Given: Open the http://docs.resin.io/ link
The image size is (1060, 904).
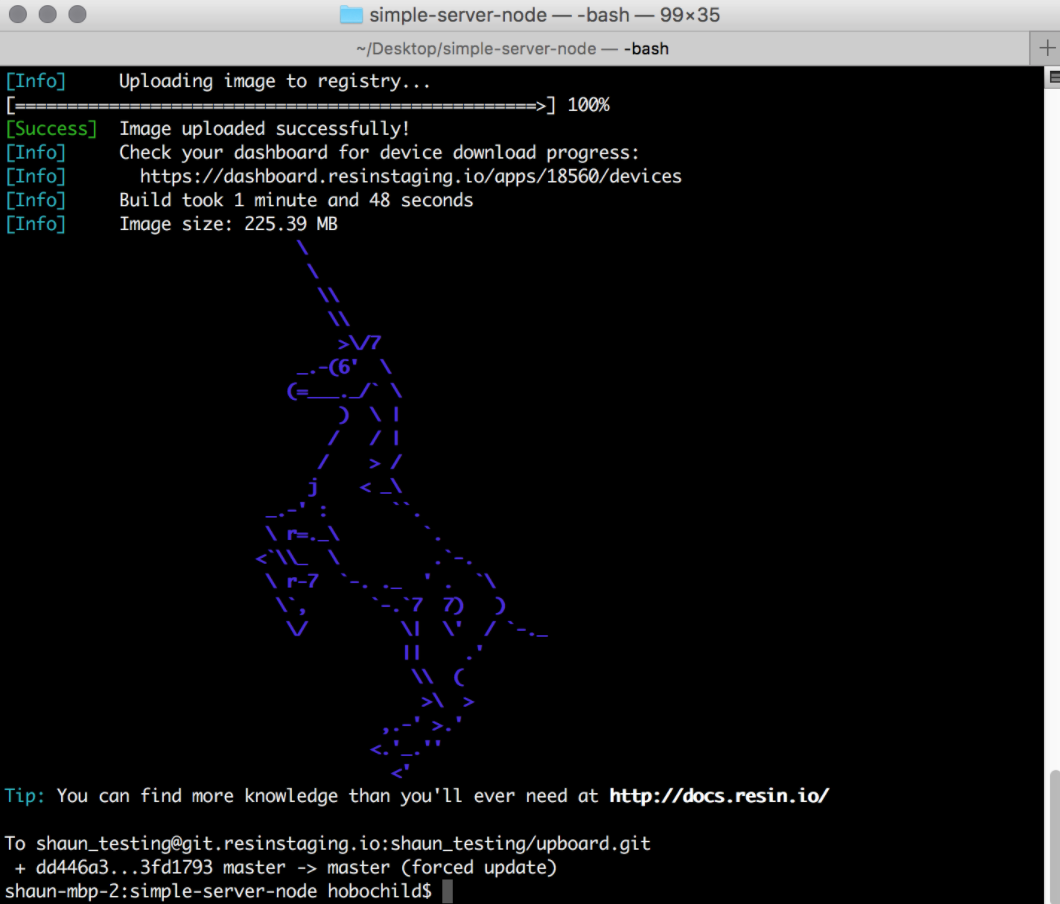Looking at the screenshot, I should (719, 796).
